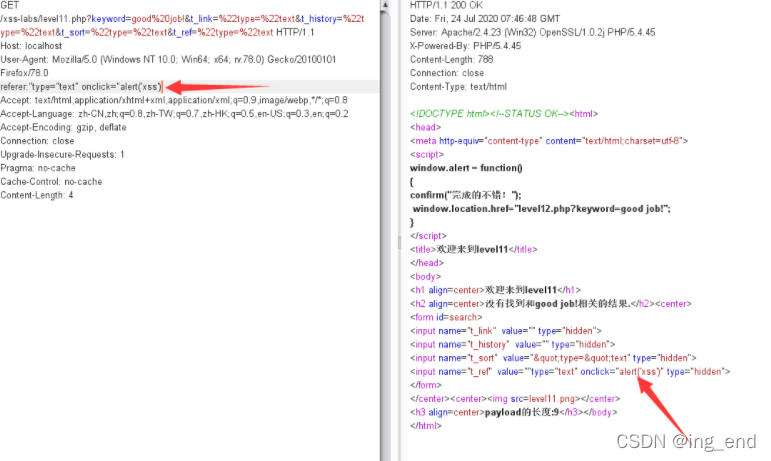
Task: Click the 'form id=search' line
Action: 446,317
